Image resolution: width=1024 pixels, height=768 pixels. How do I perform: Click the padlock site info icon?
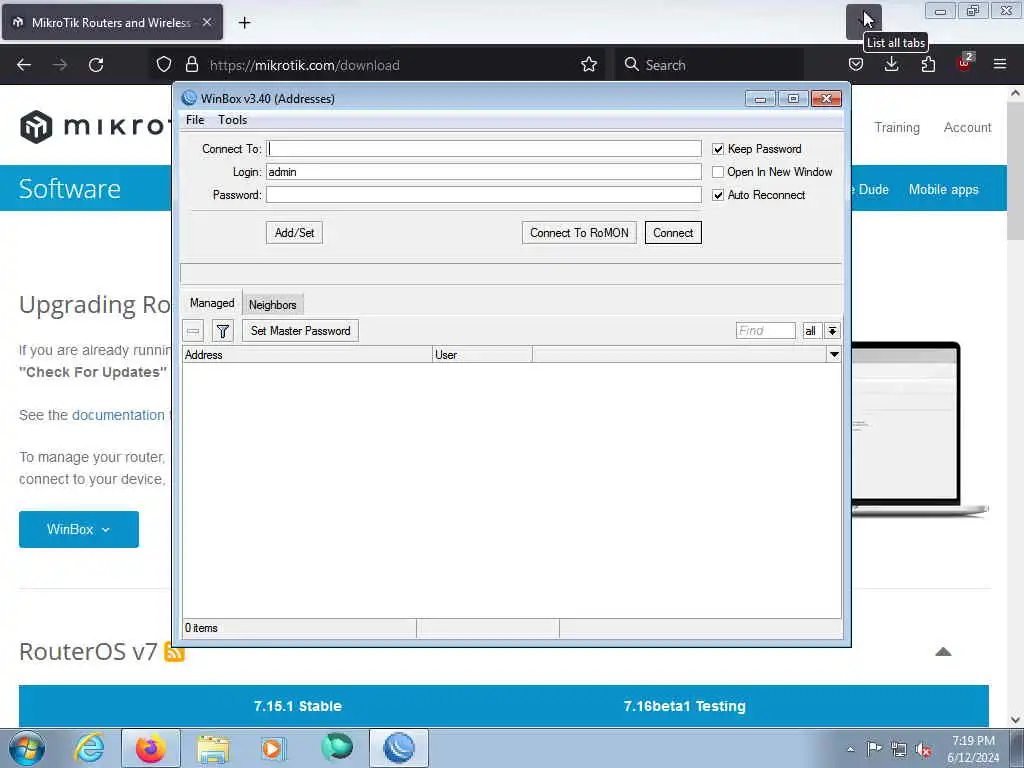pos(191,65)
